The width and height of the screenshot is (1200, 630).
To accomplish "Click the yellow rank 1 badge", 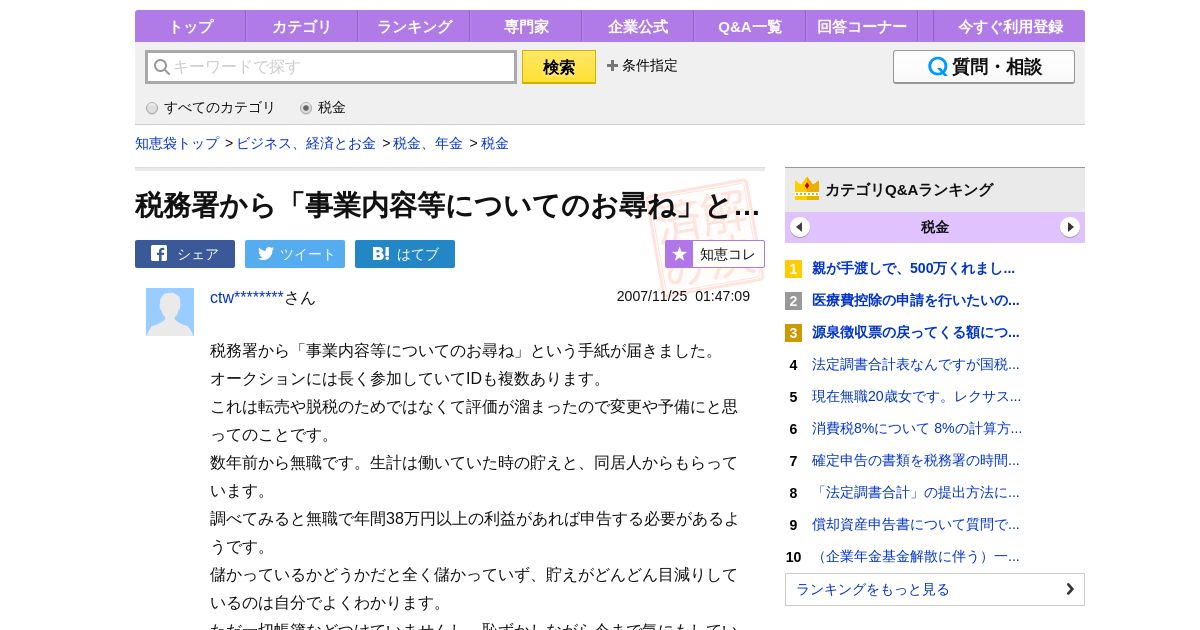I will pyautogui.click(x=793, y=269).
